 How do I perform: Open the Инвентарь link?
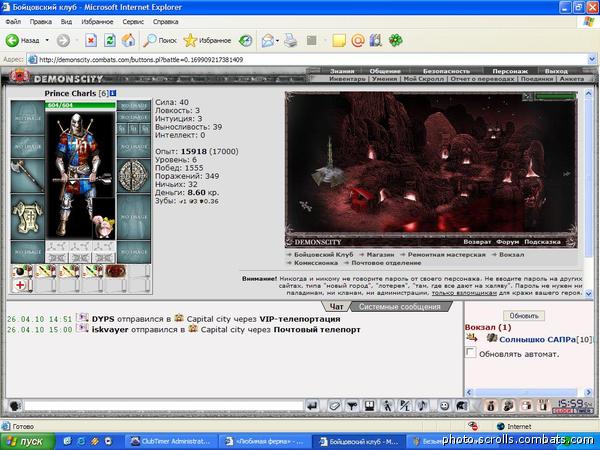[x=347, y=78]
